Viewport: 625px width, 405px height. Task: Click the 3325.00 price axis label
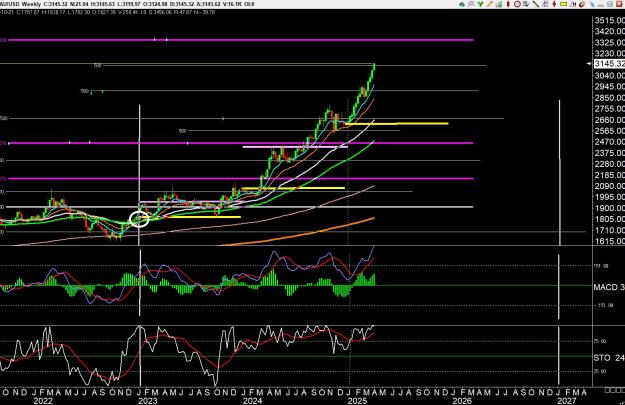(x=610, y=42)
